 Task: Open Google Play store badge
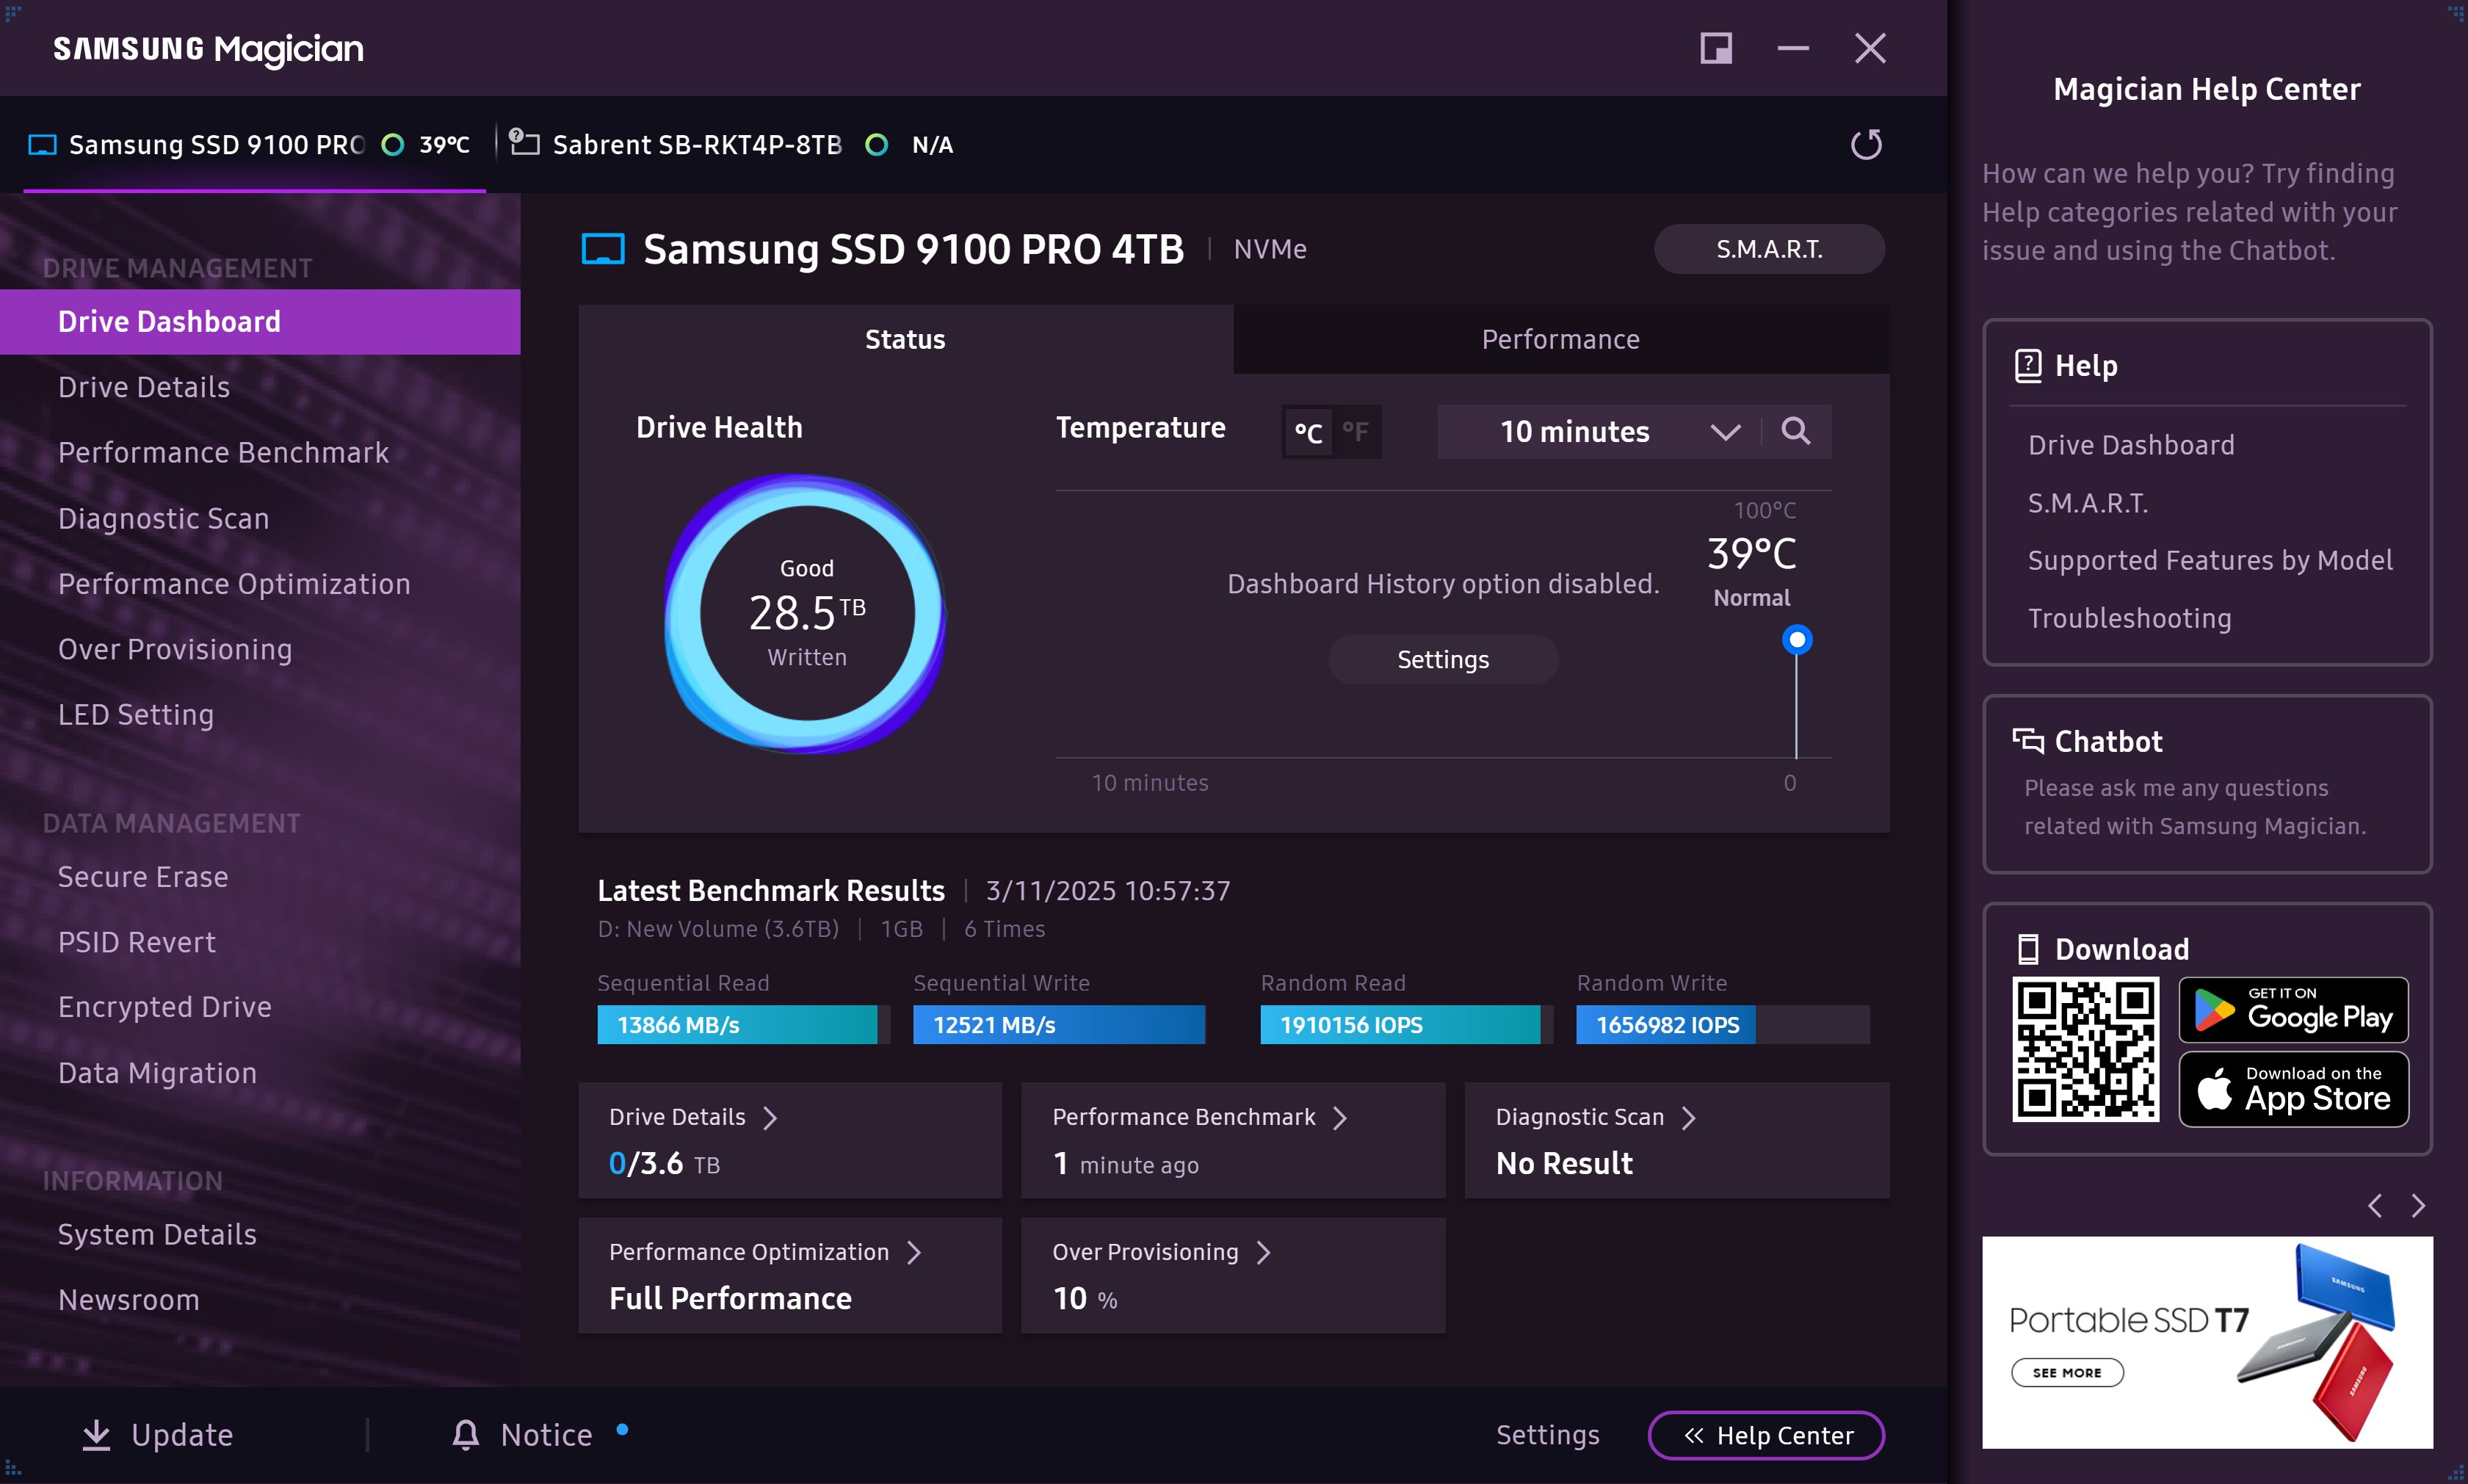[2293, 1010]
